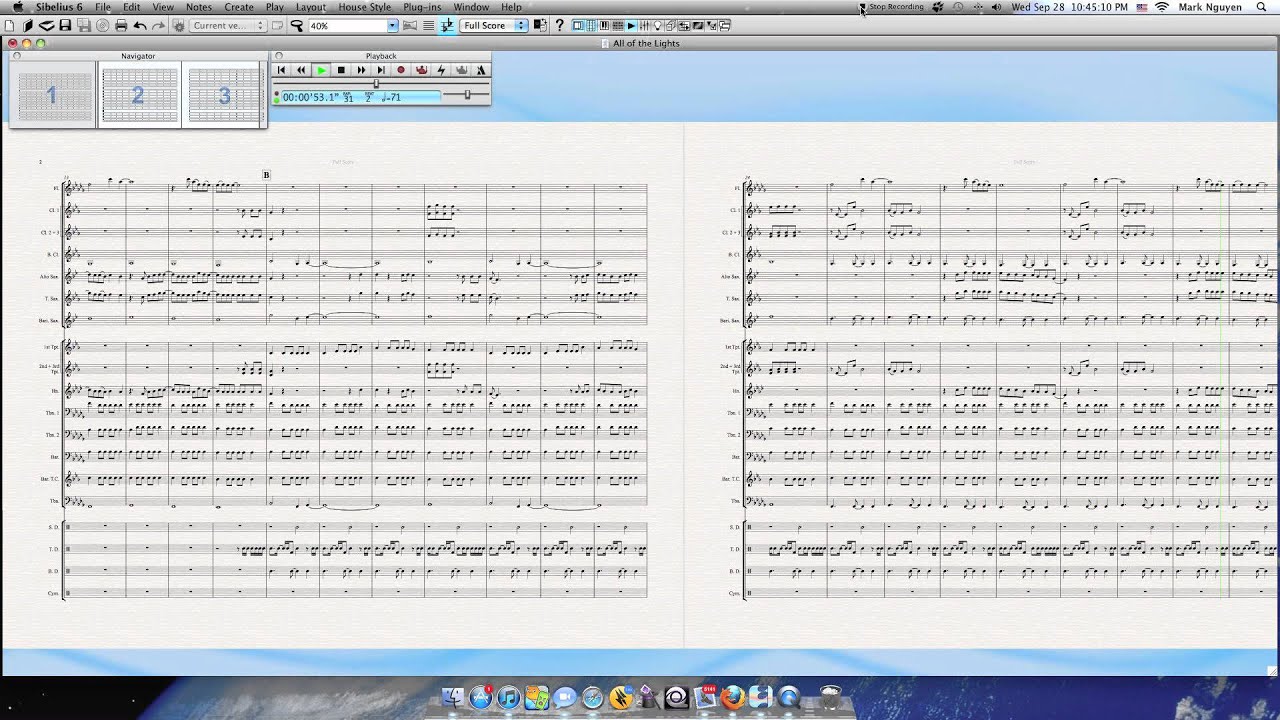Open the Help menu
Viewport: 1280px width, 720px height.
point(511,7)
